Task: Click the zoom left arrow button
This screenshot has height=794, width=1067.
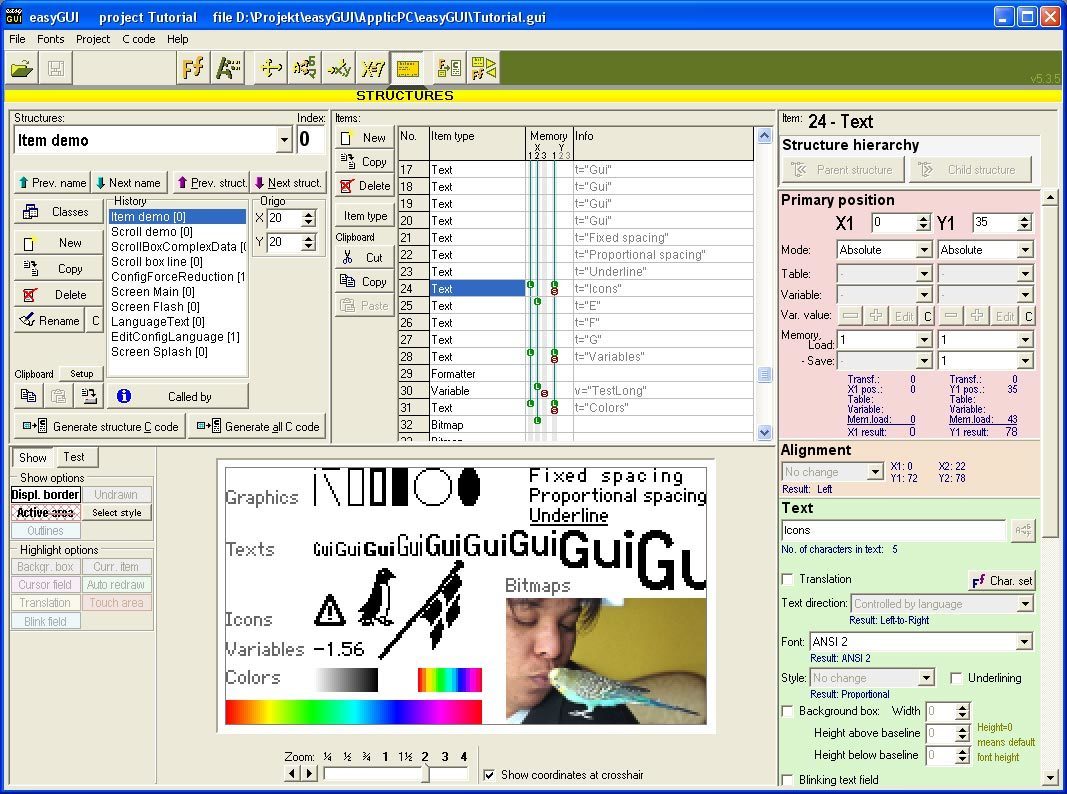Action: click(292, 773)
